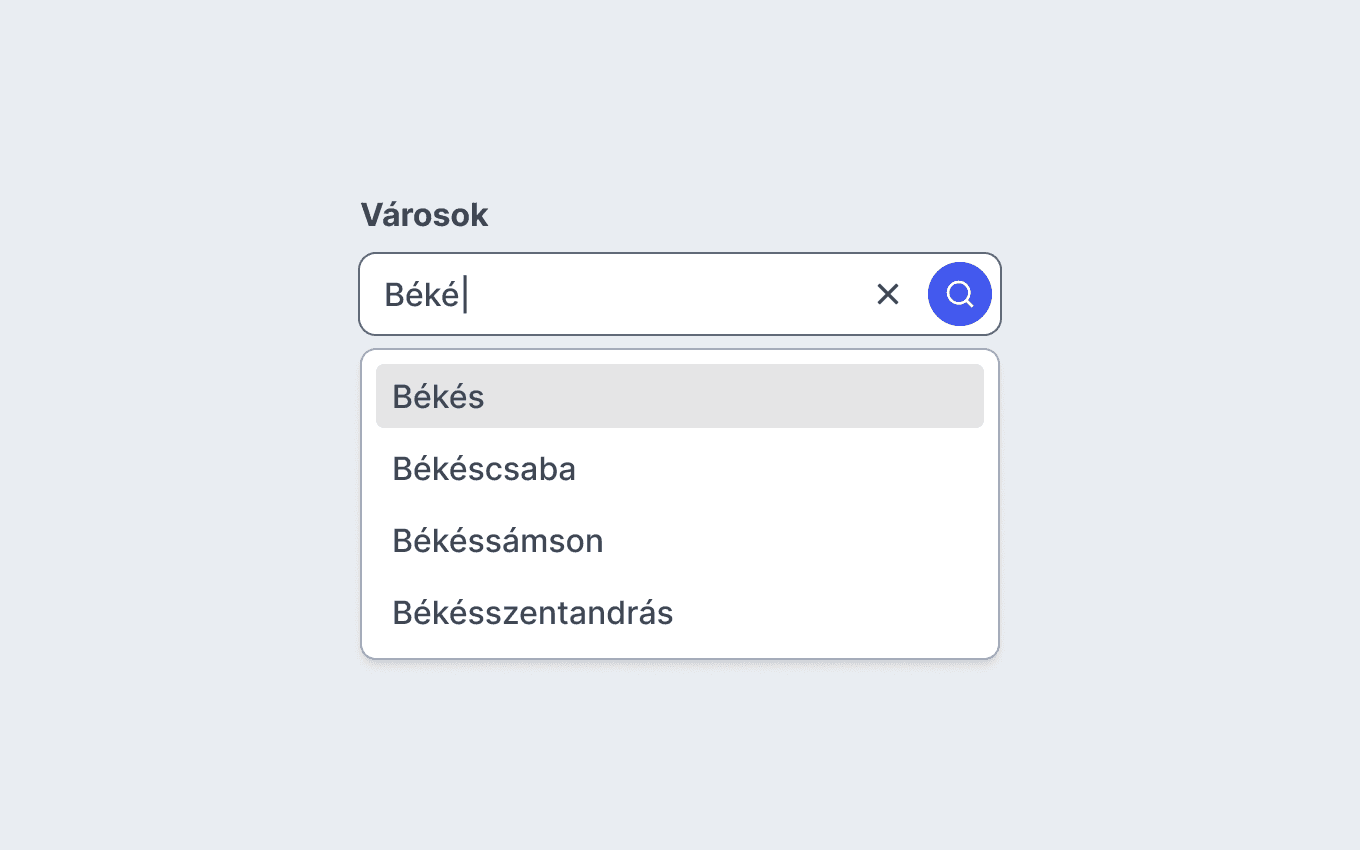Select Békés from the suggestion list
Screen dimensions: 1360x850
680,396
